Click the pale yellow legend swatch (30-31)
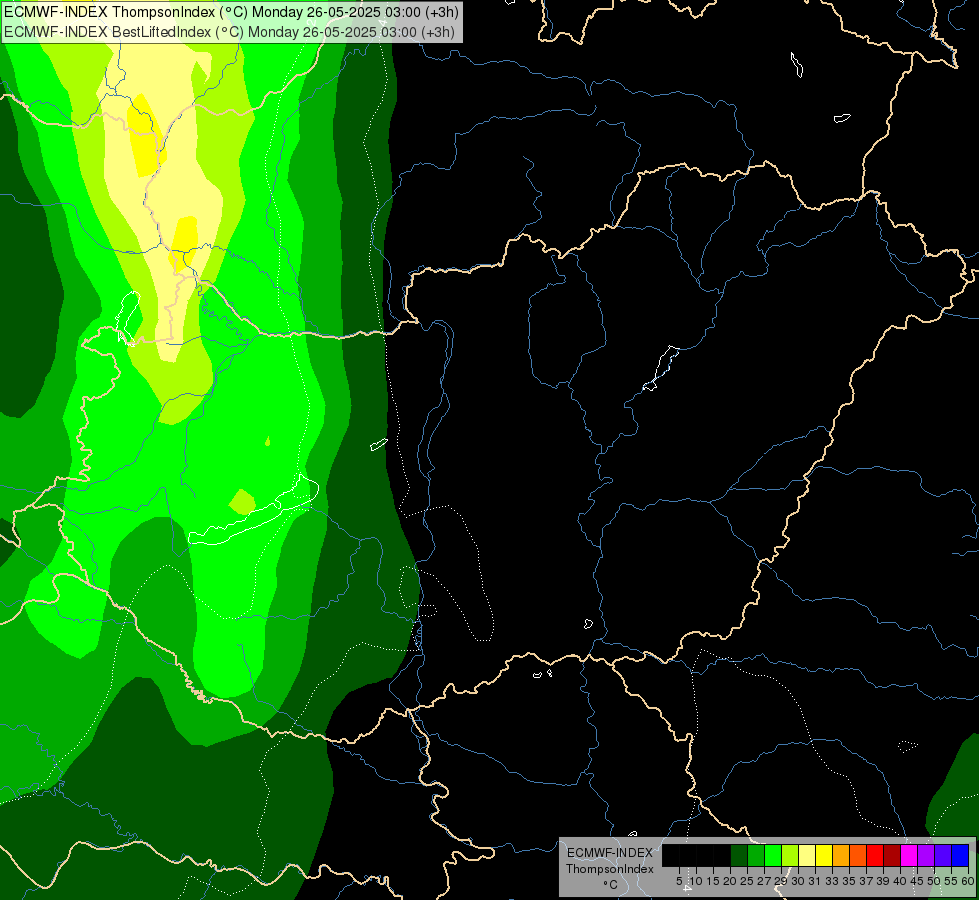979x900 pixels. pyautogui.click(x=807, y=856)
